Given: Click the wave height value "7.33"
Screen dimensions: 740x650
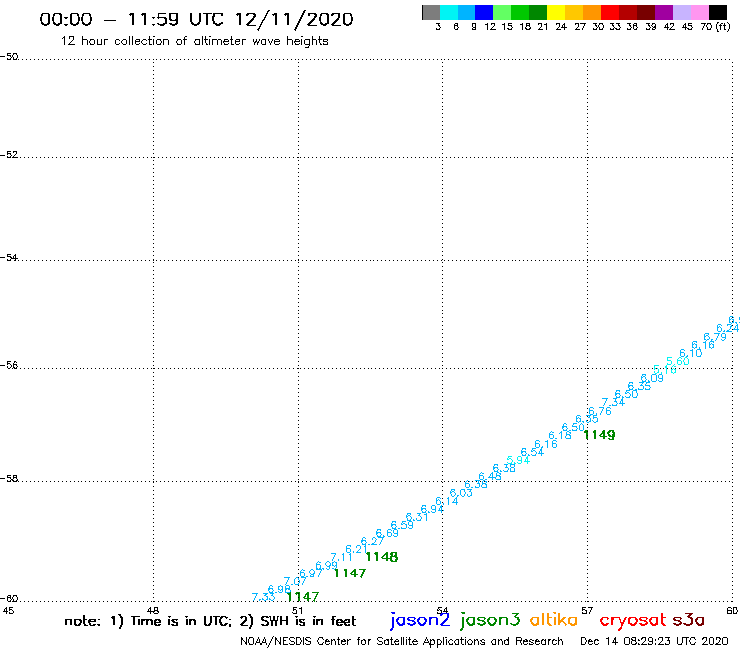Looking at the screenshot, I should [263, 597].
